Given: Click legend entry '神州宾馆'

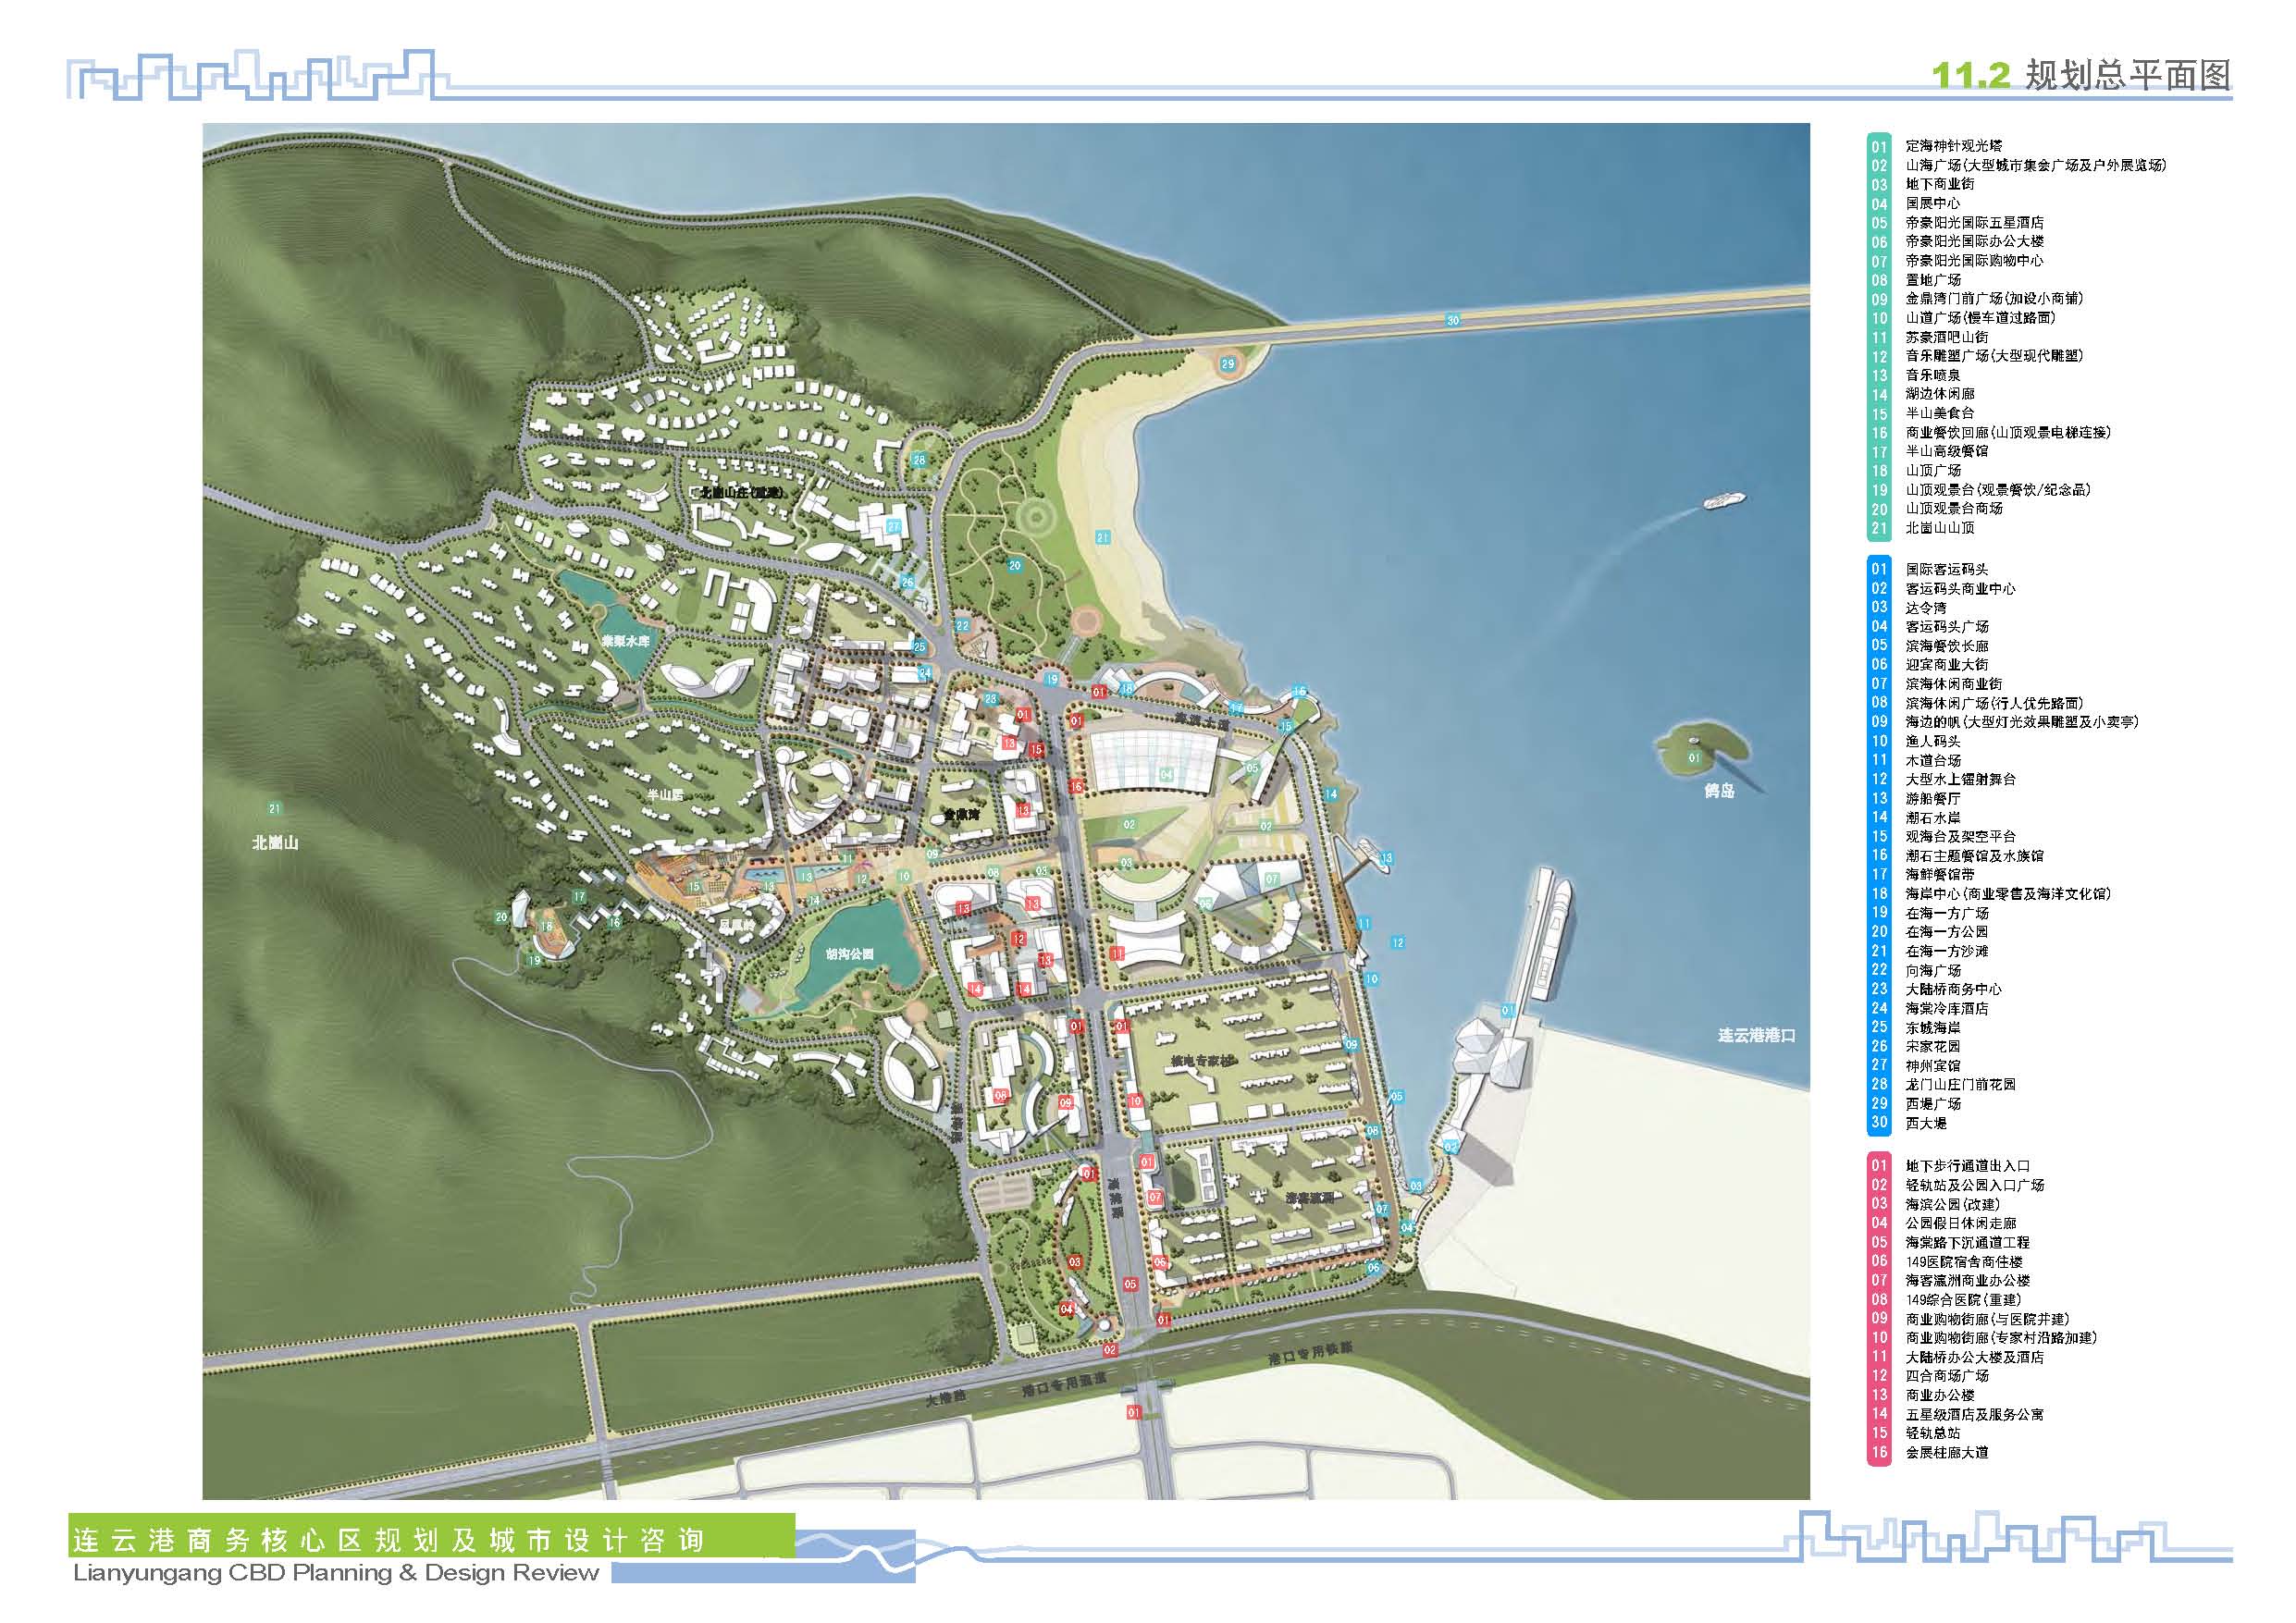Looking at the screenshot, I should coord(1932,1065).
